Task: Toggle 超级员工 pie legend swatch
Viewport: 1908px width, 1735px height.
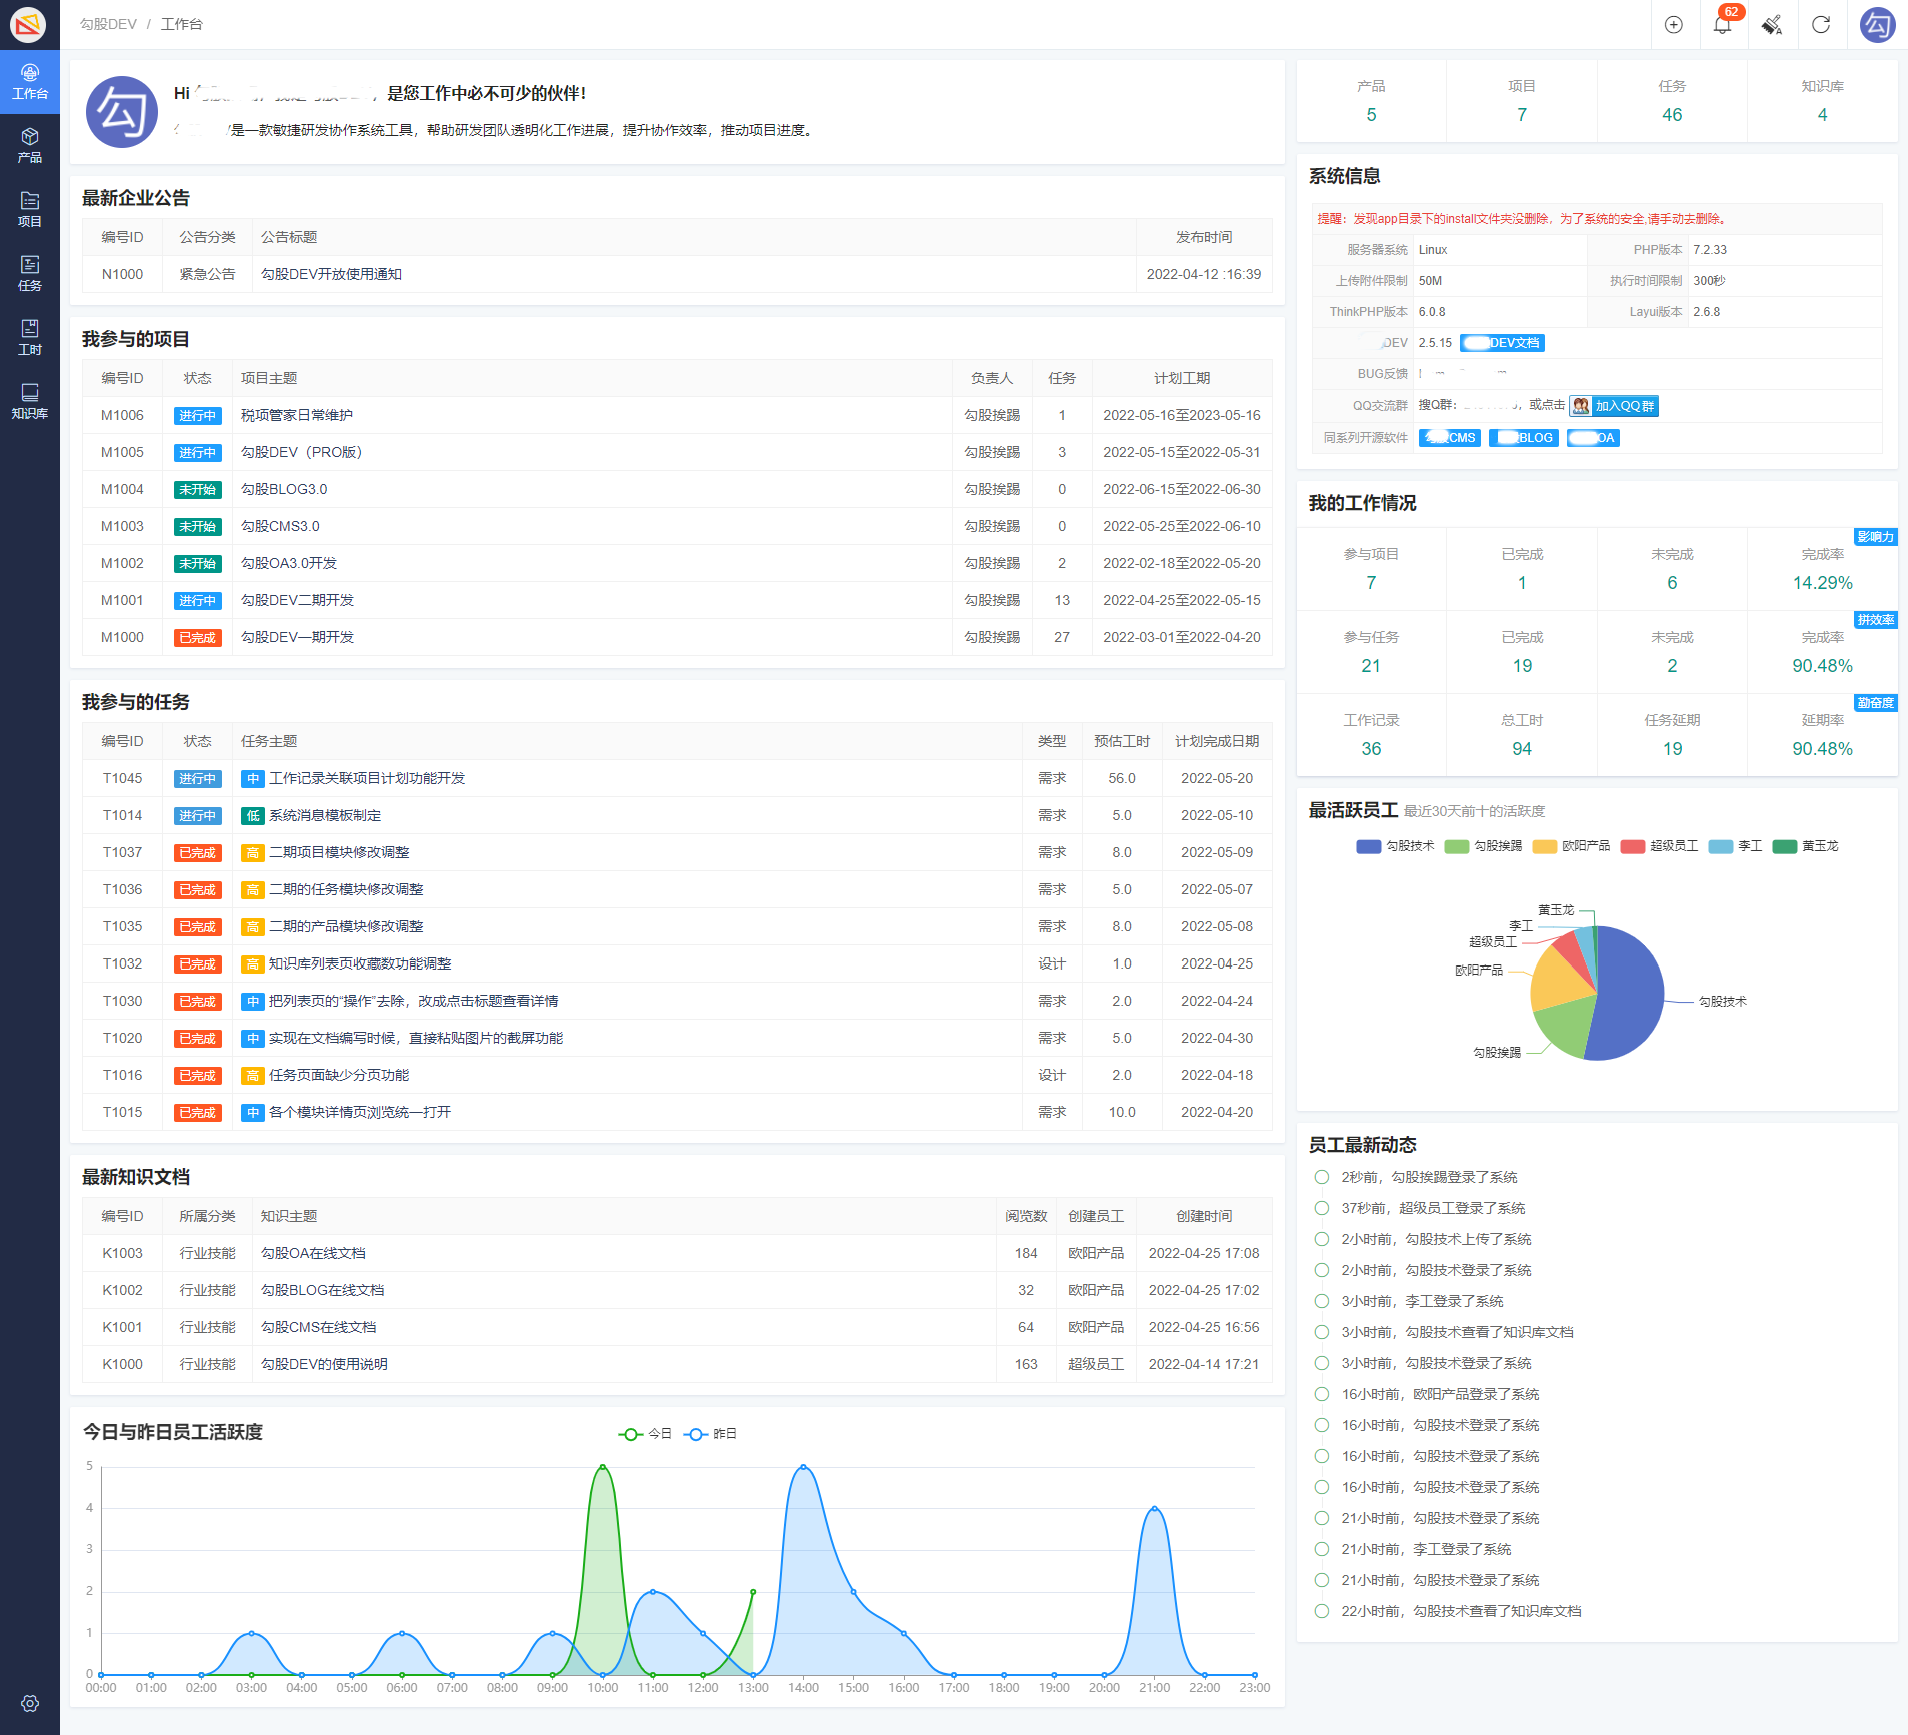Action: [x=1633, y=847]
